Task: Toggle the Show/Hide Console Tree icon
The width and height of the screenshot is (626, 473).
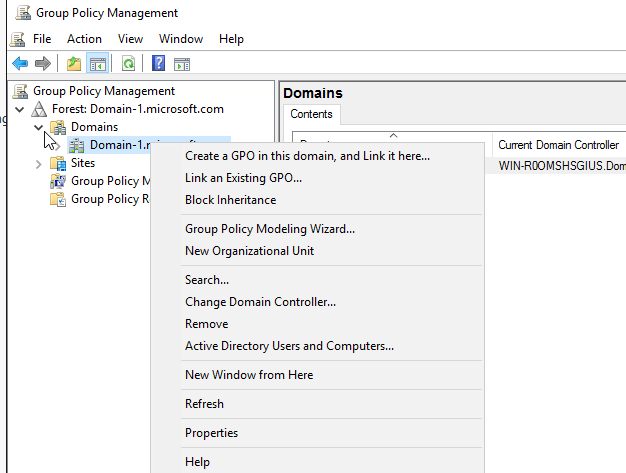Action: pos(97,63)
